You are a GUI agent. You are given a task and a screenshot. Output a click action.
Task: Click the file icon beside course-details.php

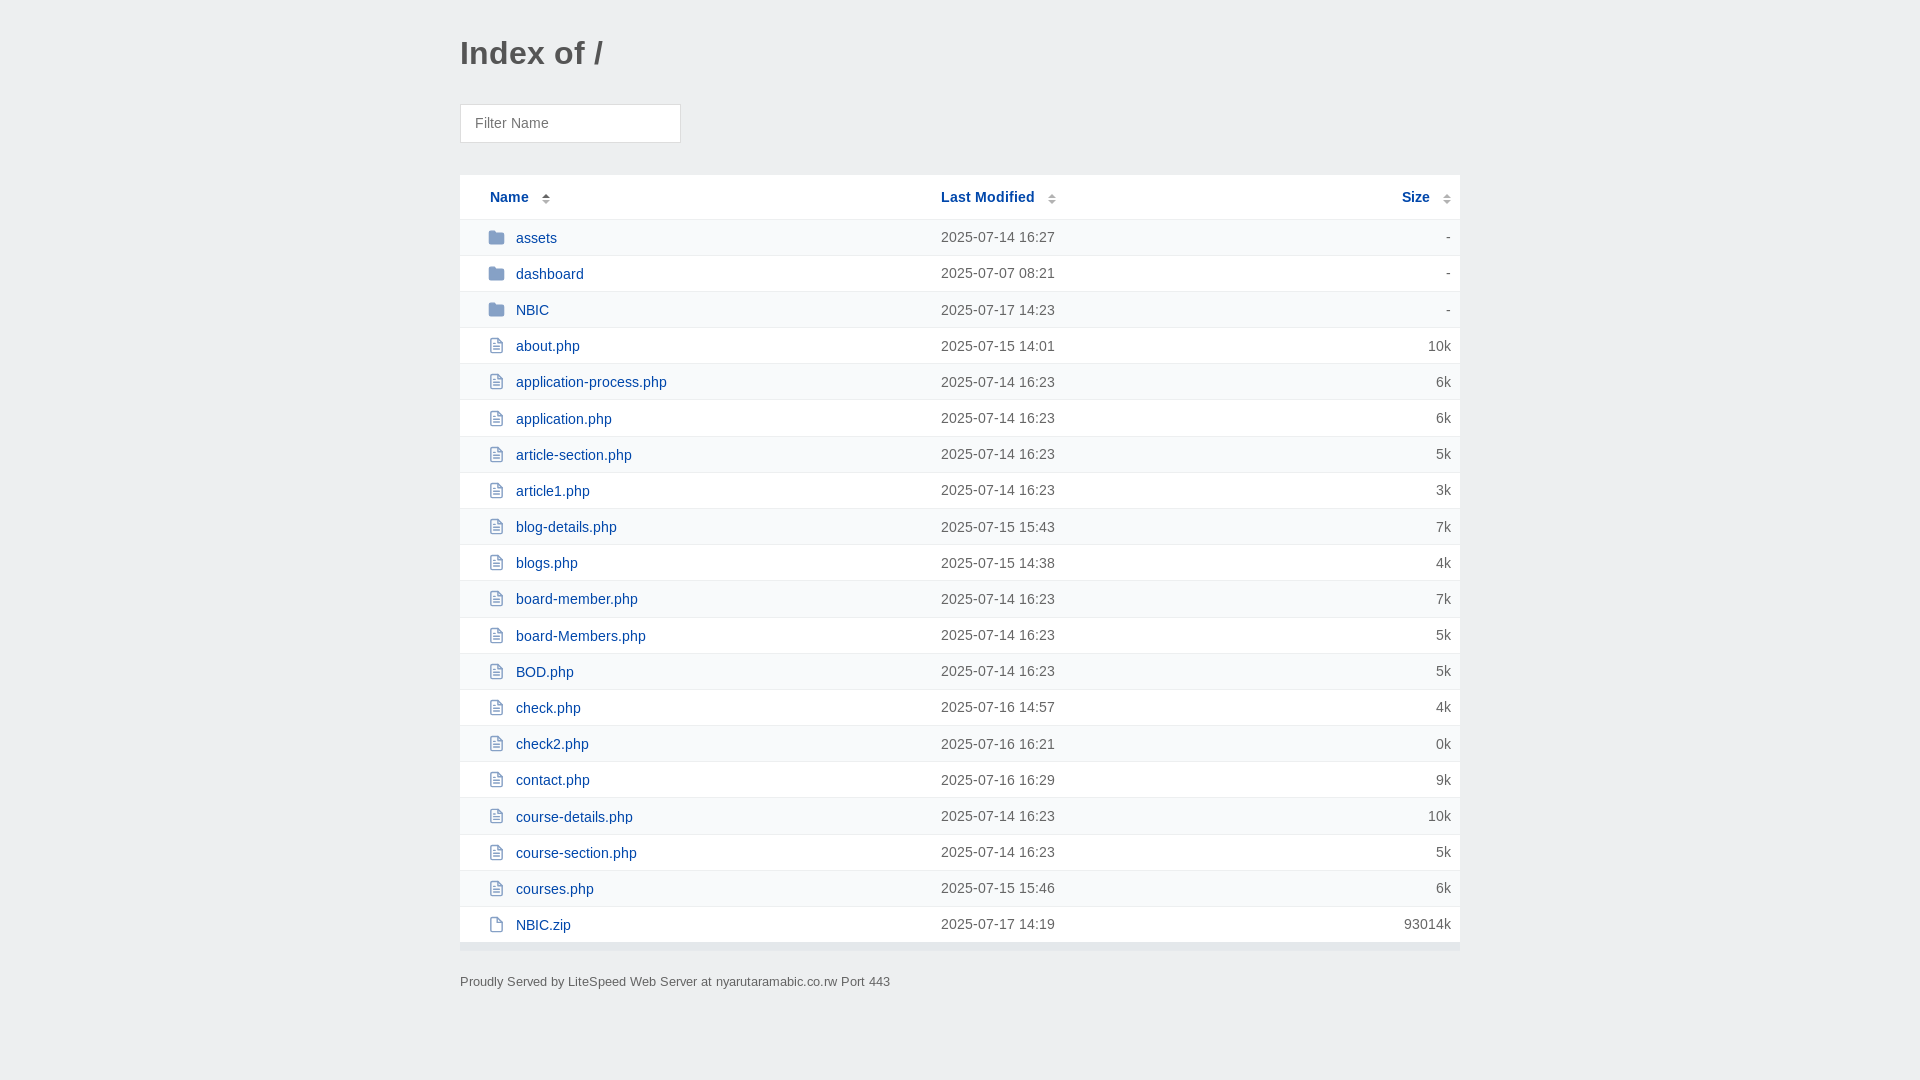tap(496, 817)
